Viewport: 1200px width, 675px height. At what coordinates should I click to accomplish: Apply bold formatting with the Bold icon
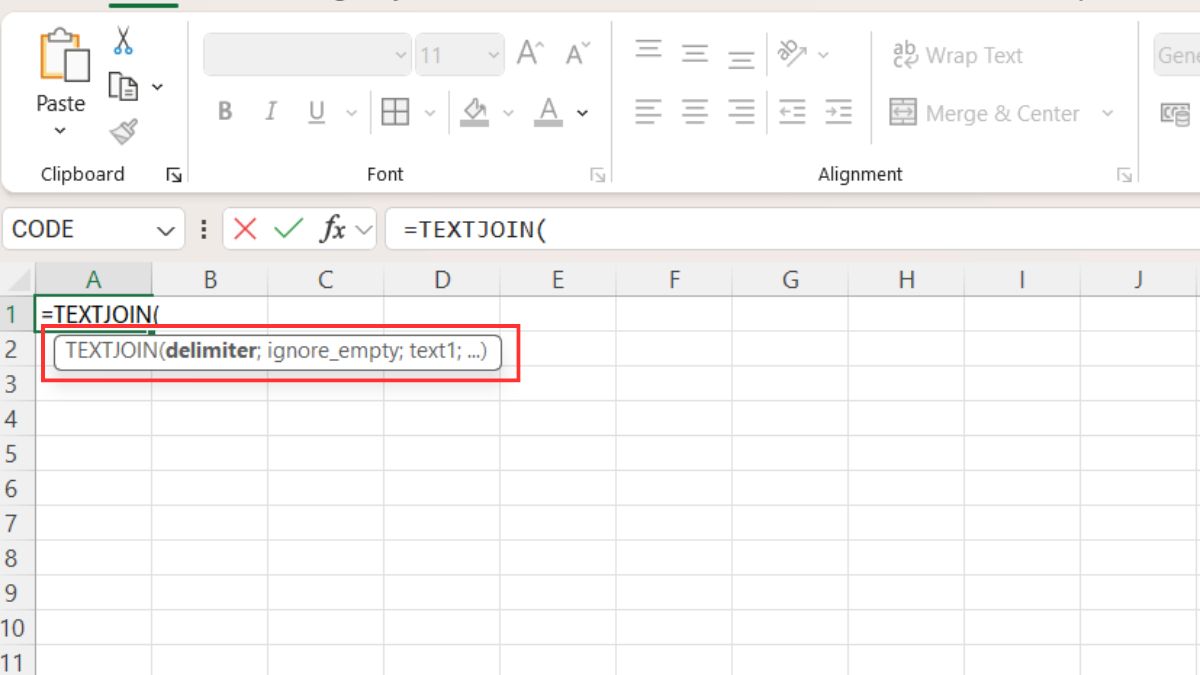(224, 112)
